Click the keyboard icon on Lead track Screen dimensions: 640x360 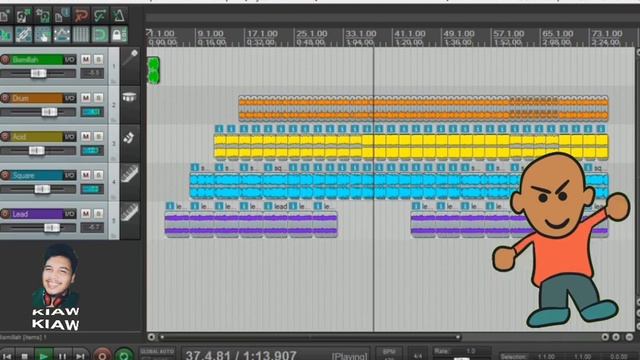coord(129,213)
